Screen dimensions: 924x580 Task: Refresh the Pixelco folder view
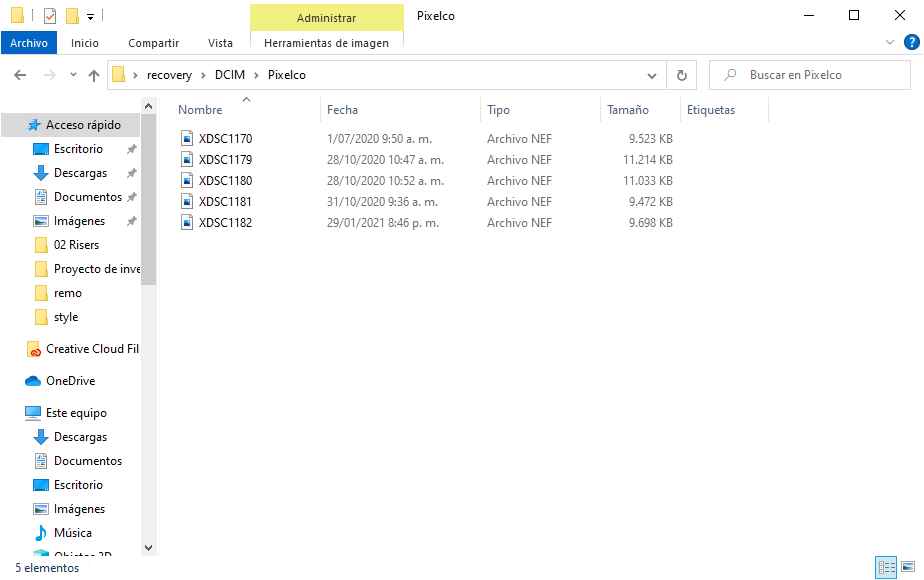pos(682,75)
